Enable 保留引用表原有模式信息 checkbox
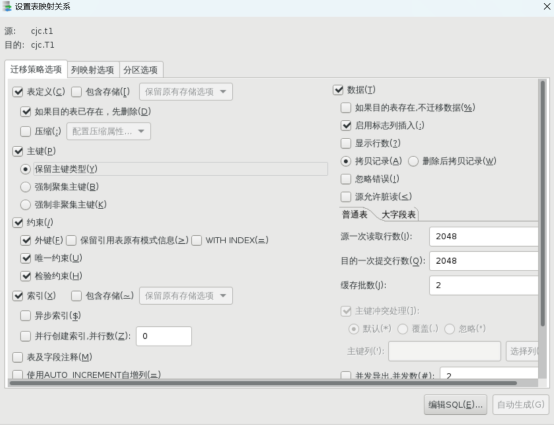 point(71,241)
